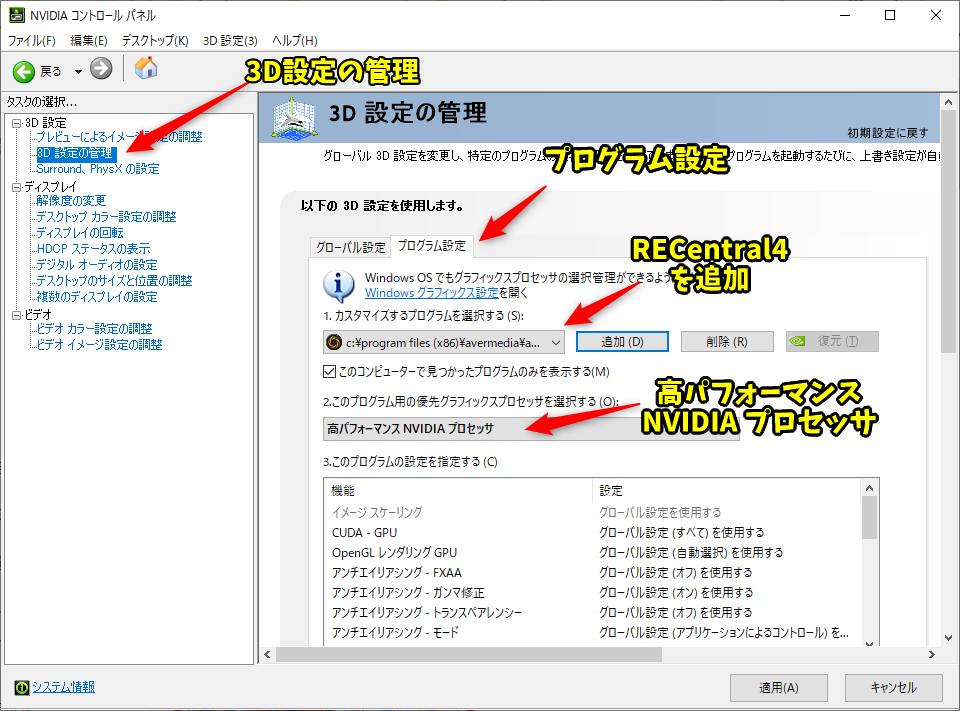Screen dimensions: 960x711
Task: Click the NVIDIA Control Panel title icon
Action: pyautogui.click(x=17, y=15)
